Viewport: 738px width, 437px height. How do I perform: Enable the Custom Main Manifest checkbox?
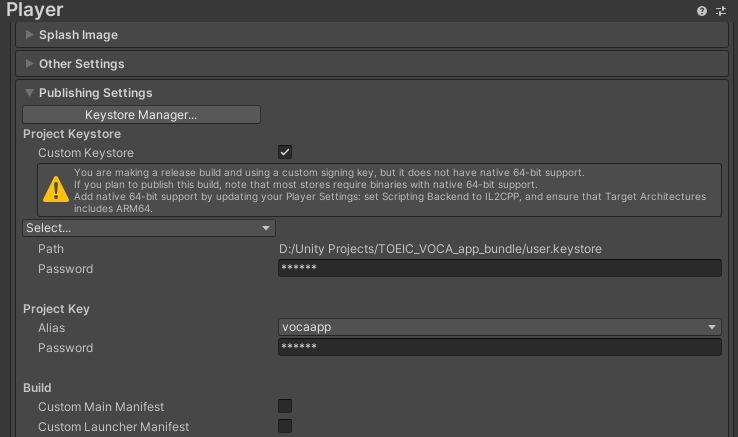285,406
